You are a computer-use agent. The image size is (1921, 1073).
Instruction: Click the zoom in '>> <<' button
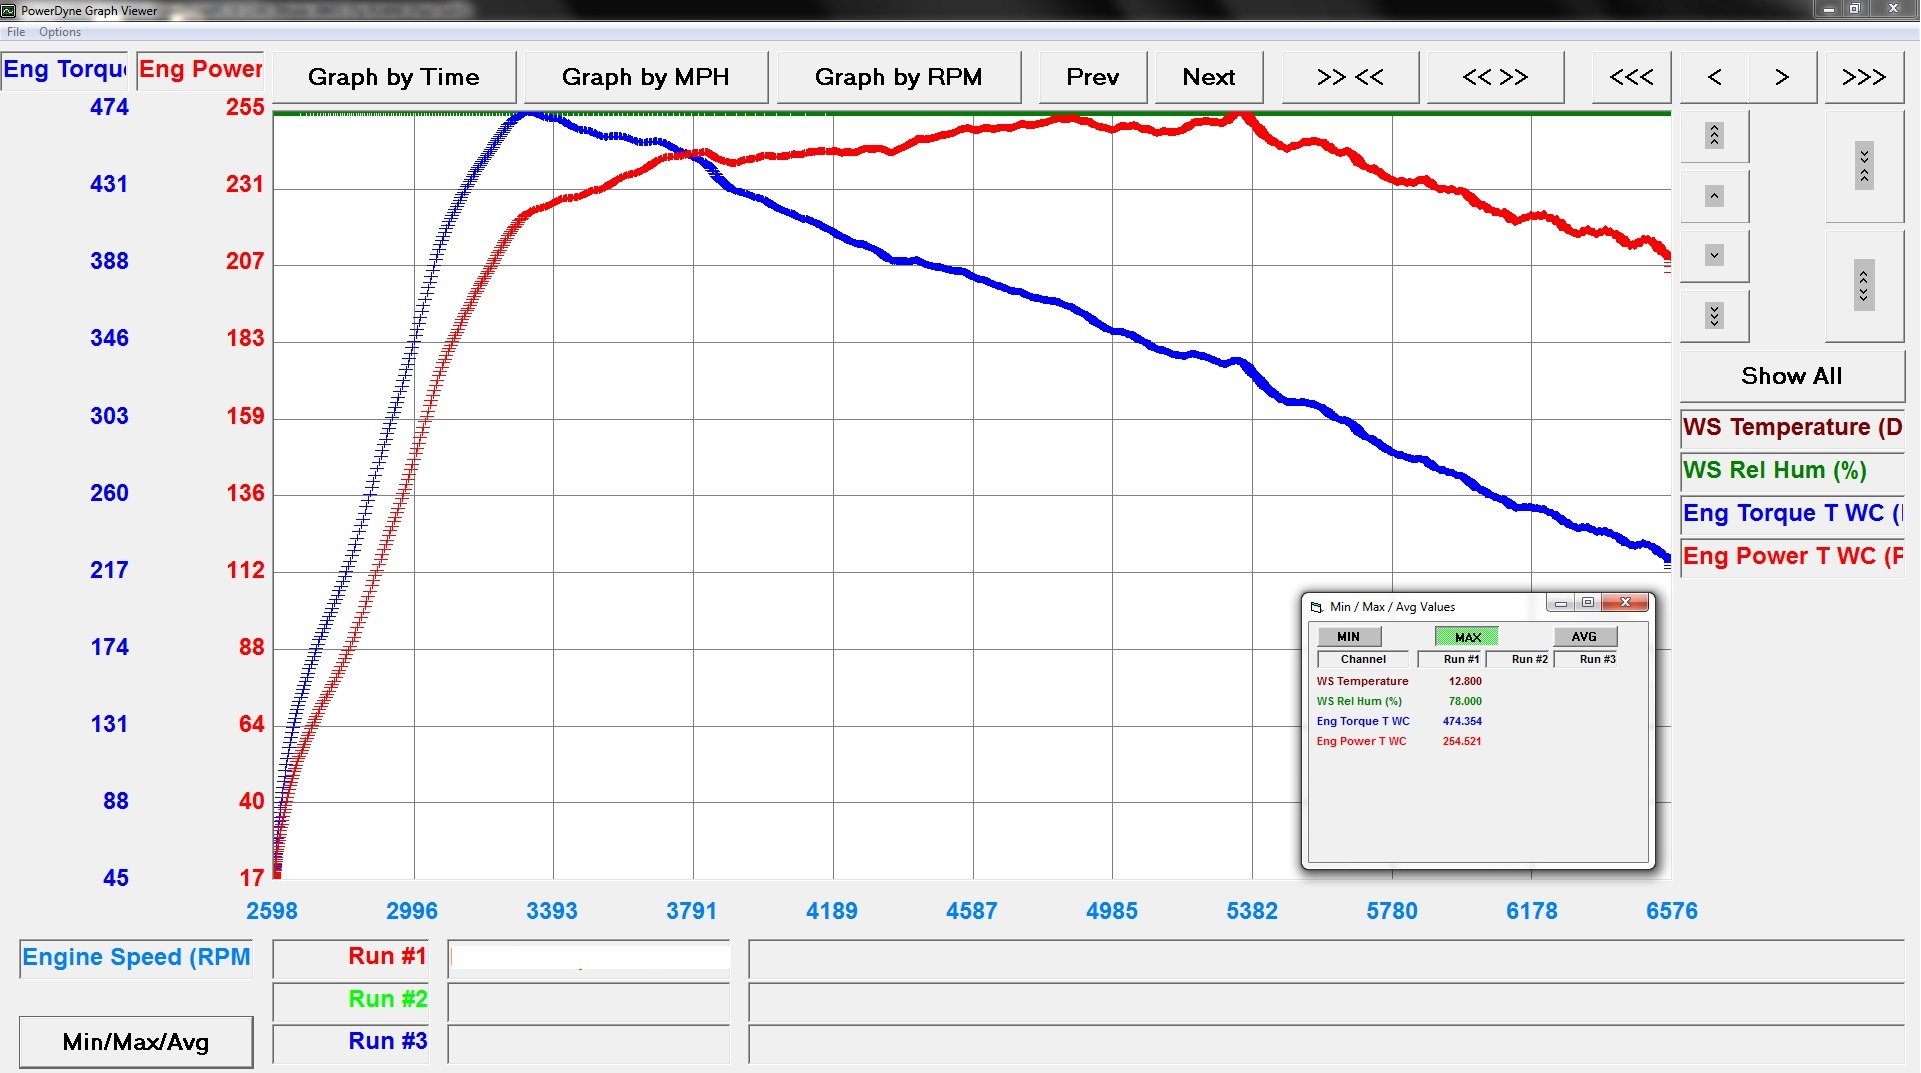click(1350, 77)
